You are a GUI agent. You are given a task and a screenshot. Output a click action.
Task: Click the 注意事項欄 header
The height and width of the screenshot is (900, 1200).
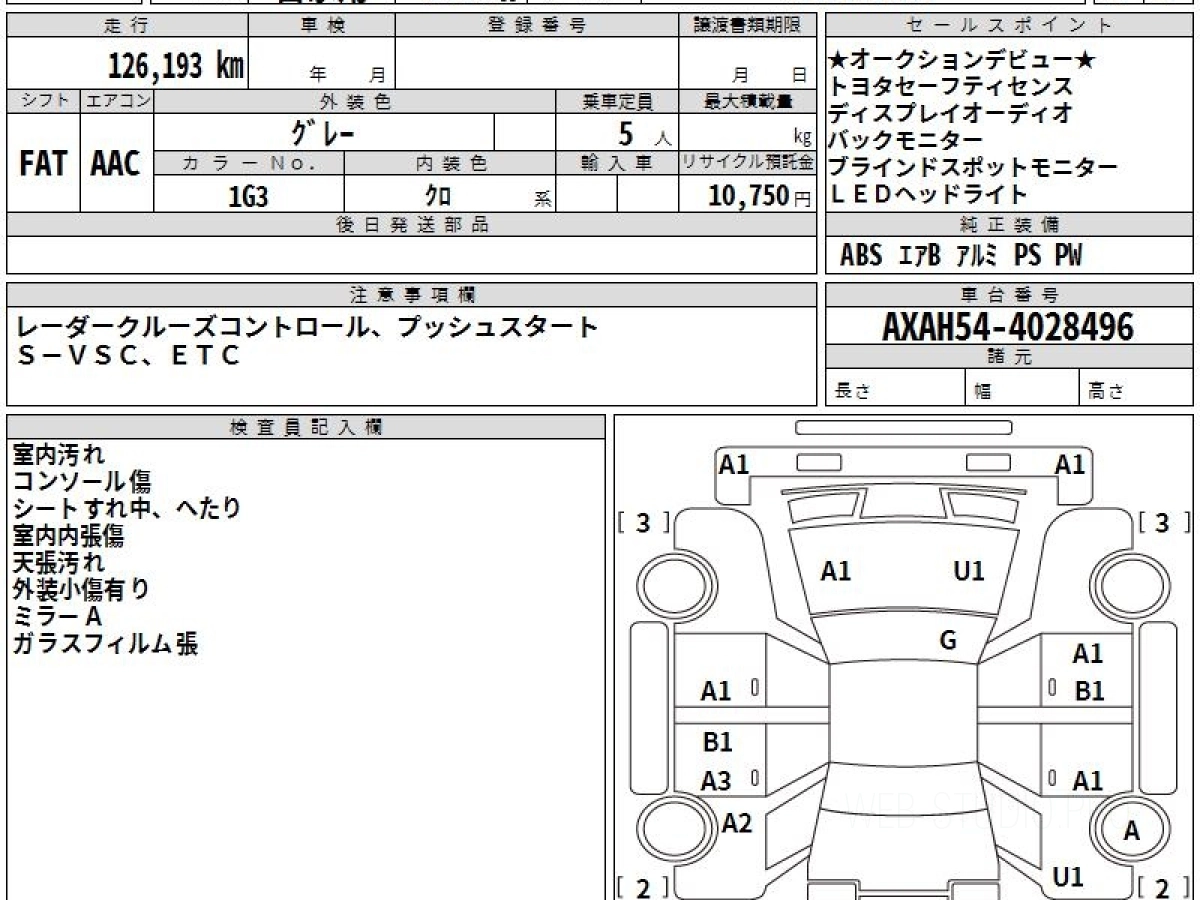point(411,295)
